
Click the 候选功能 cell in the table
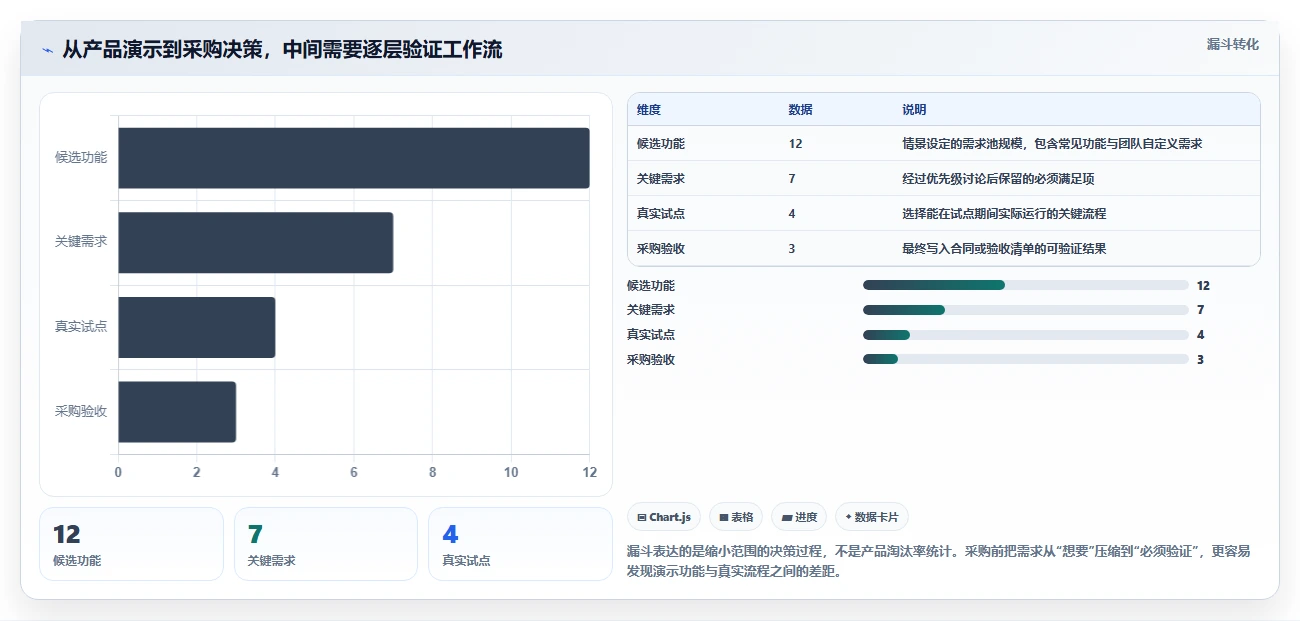point(661,144)
